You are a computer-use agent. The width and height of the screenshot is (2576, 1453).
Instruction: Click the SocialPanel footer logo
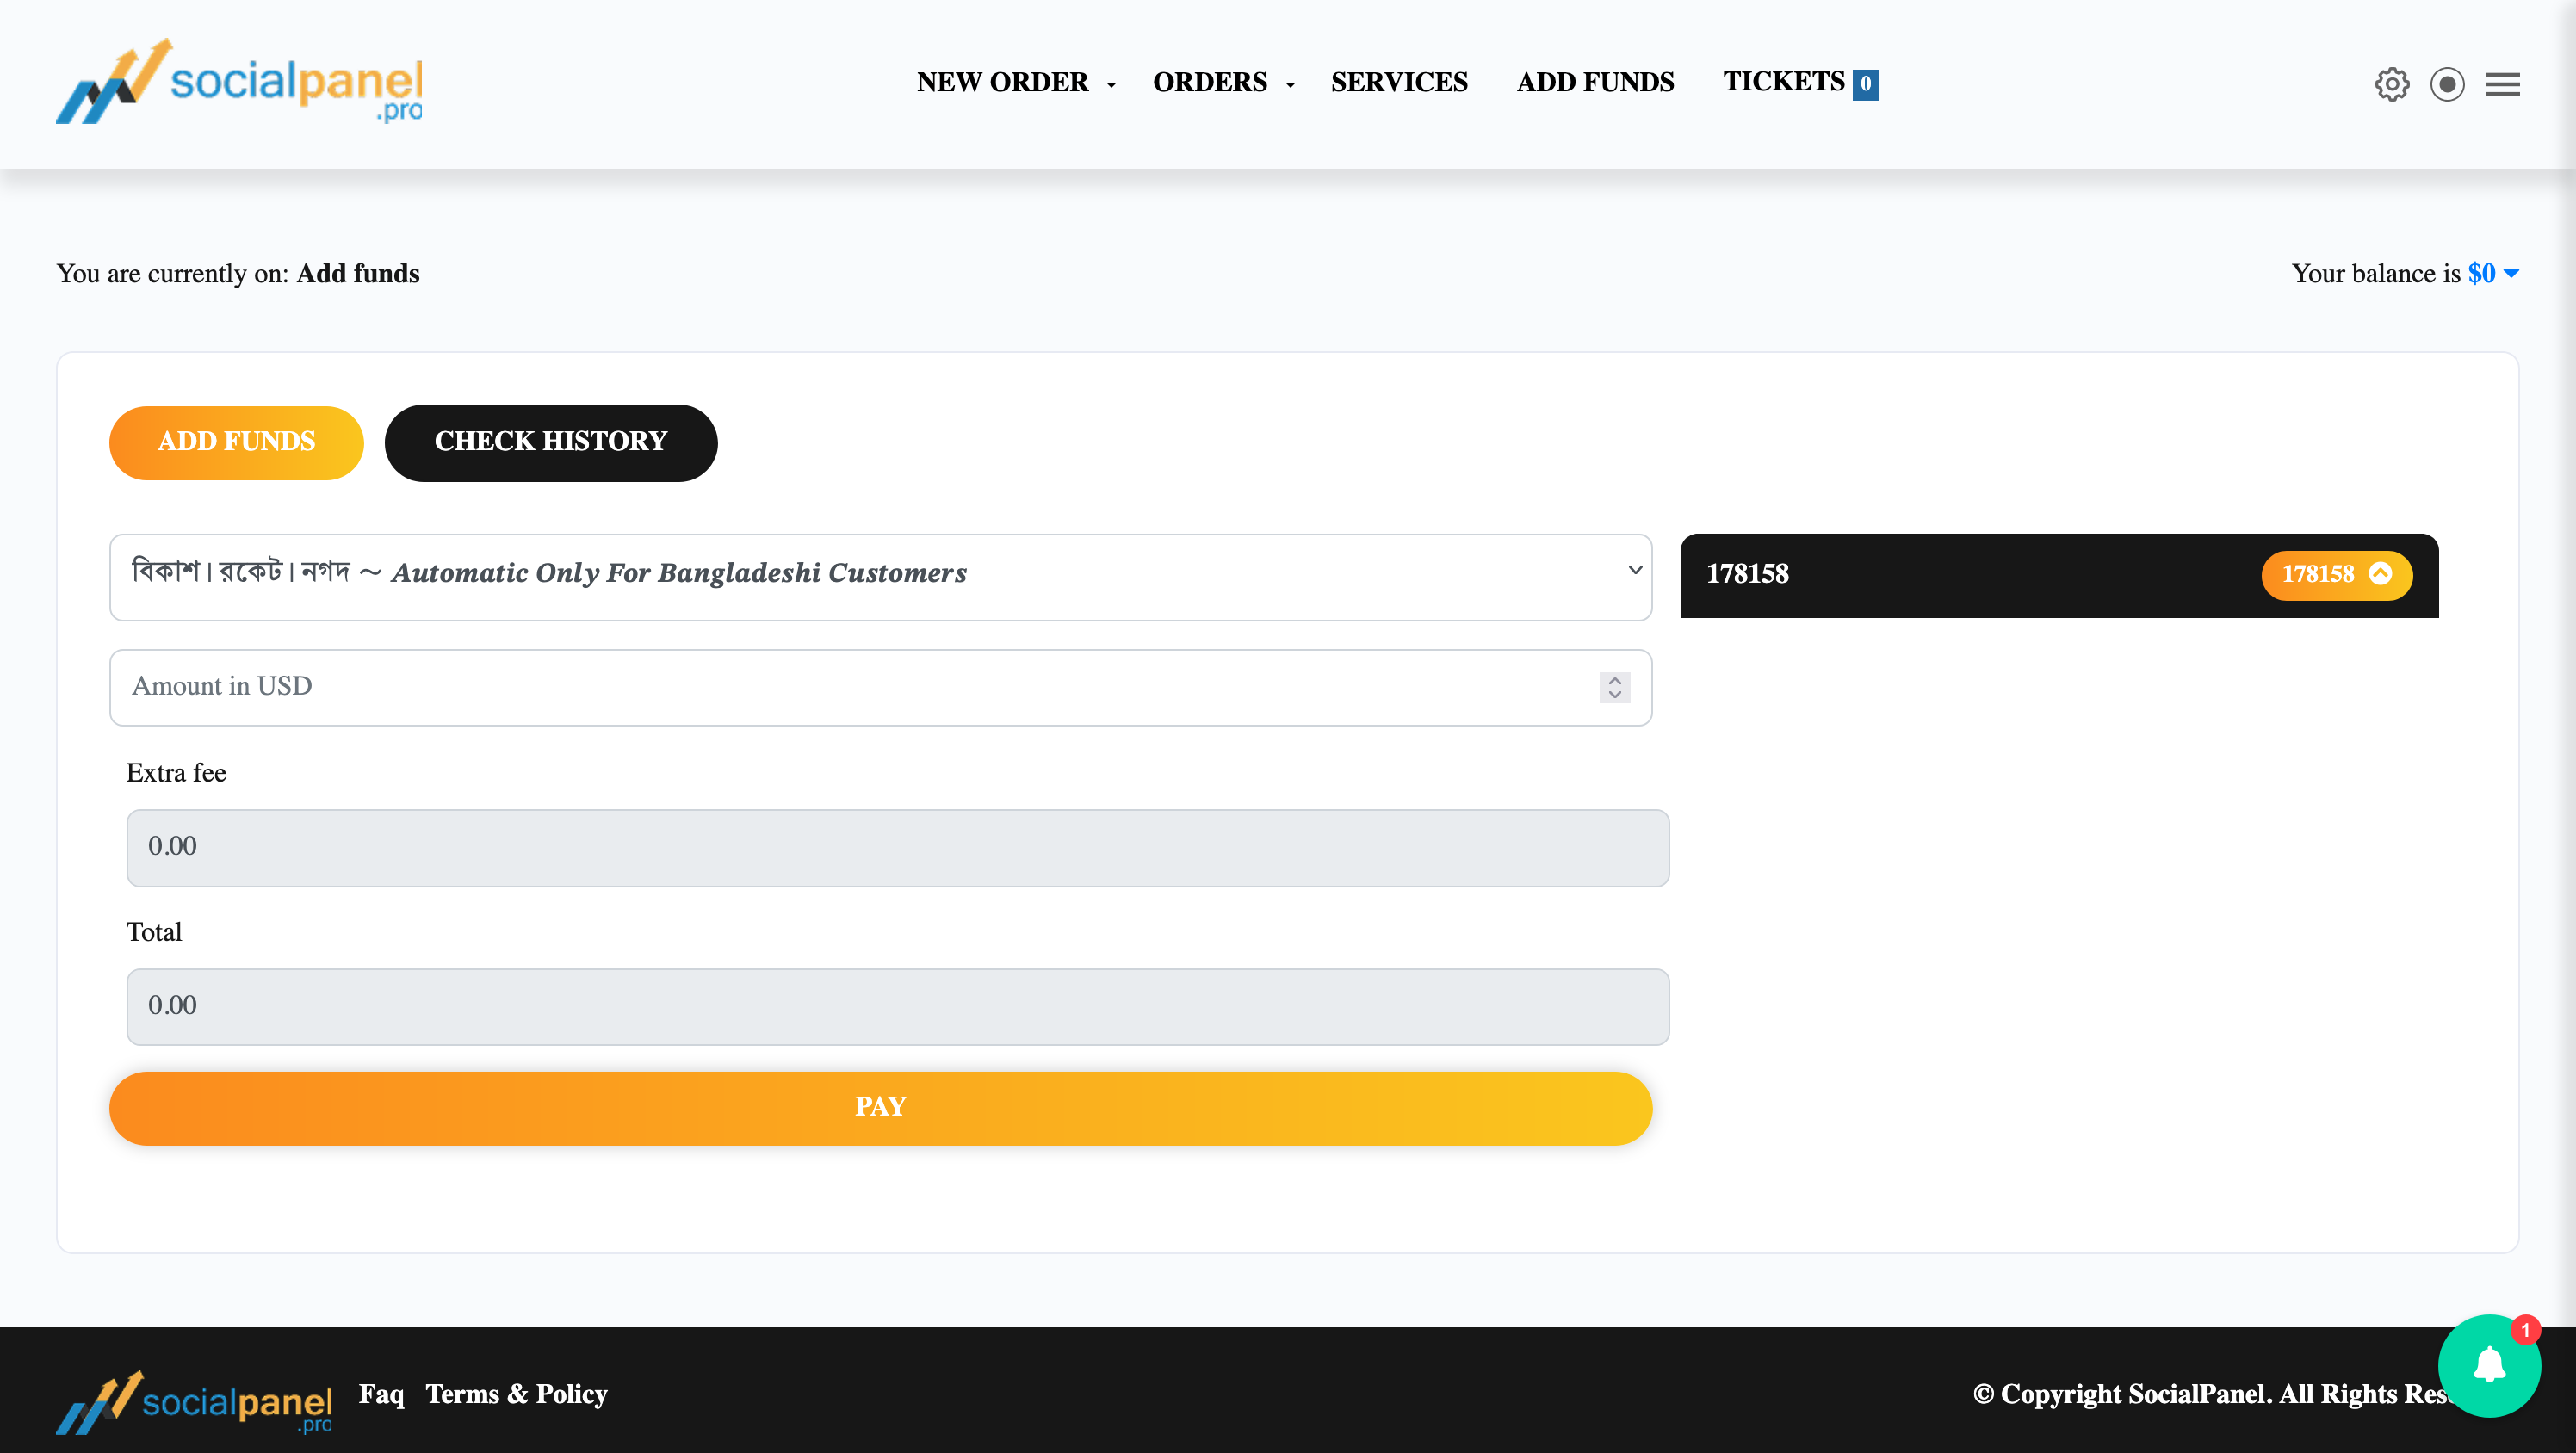[194, 1401]
